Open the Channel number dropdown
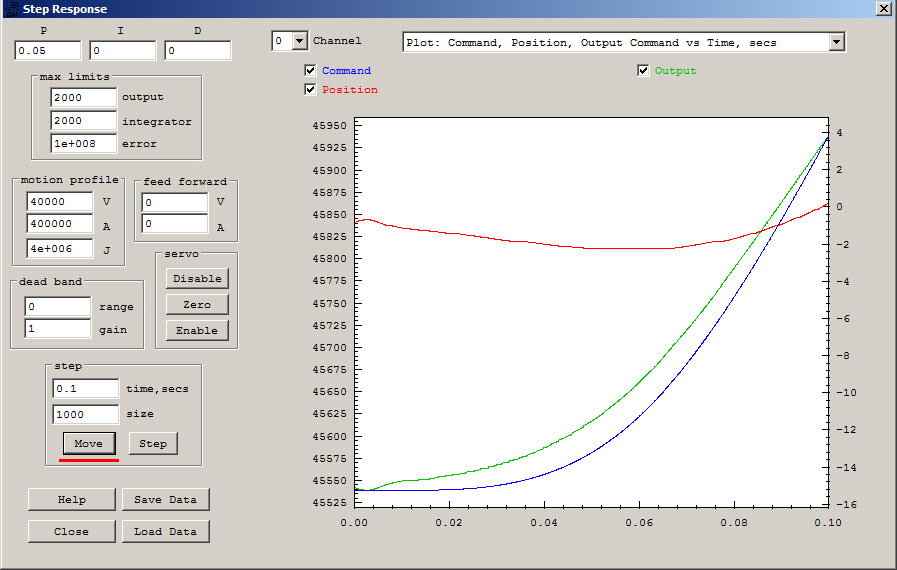This screenshot has width=897, height=570. [300, 41]
